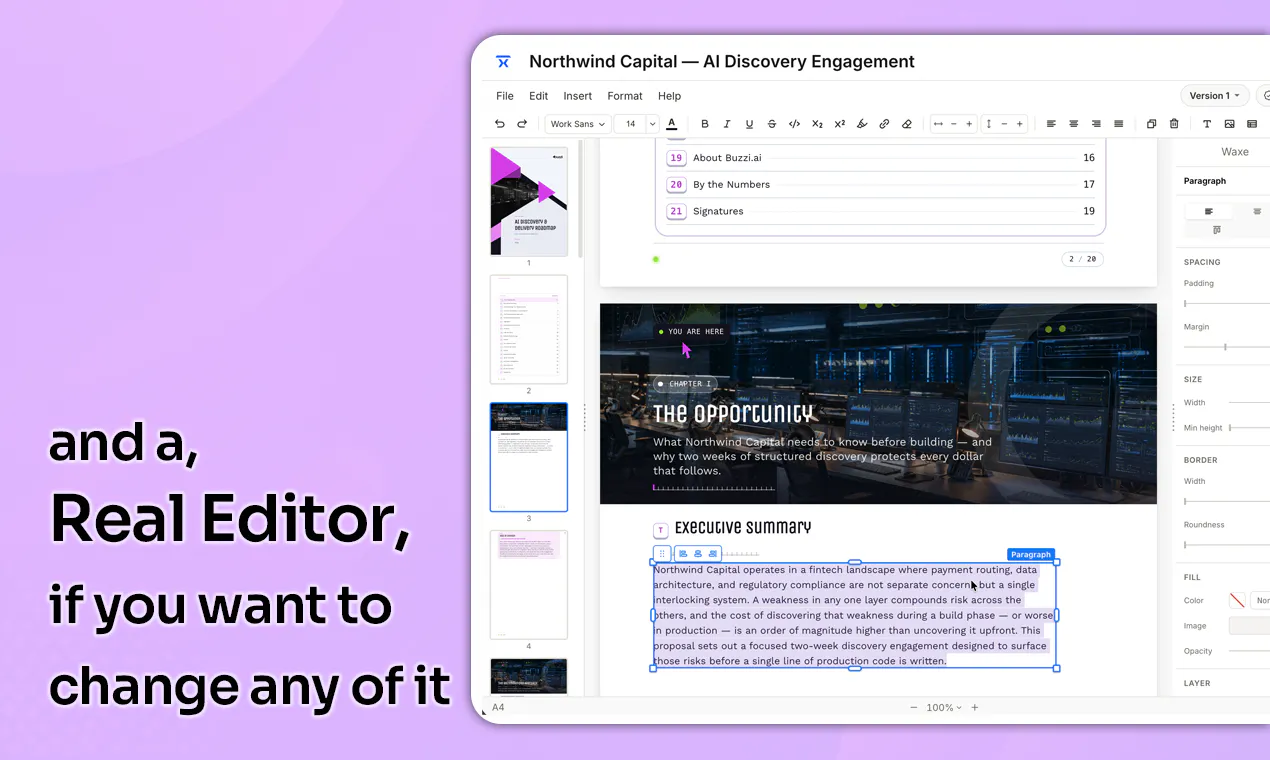Select left alignment in Paragraph panel
Viewport: 1270px width, 760px height.
[1209, 211]
